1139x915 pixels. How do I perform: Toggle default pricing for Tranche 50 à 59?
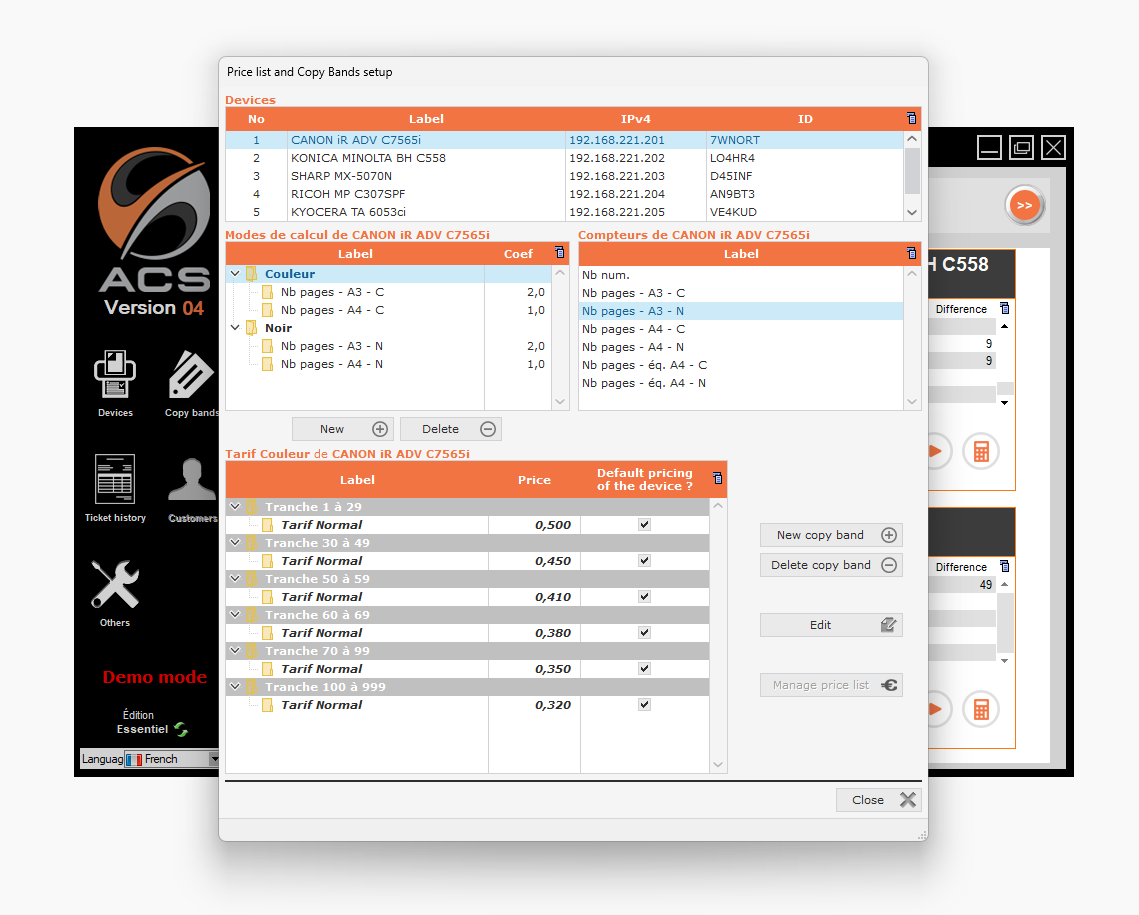[x=644, y=596]
